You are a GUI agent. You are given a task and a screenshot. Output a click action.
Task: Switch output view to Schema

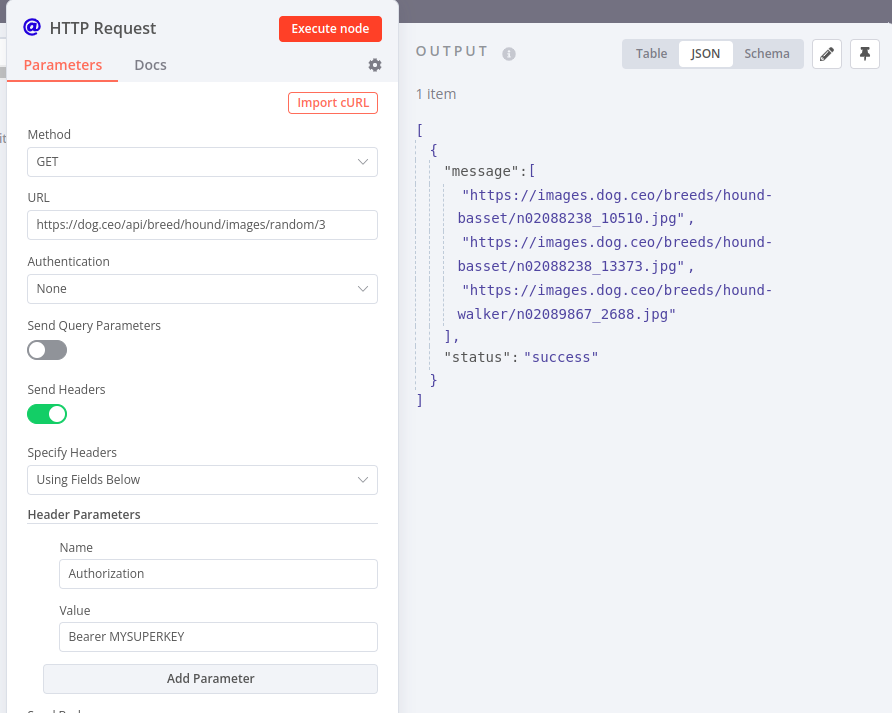coord(767,53)
